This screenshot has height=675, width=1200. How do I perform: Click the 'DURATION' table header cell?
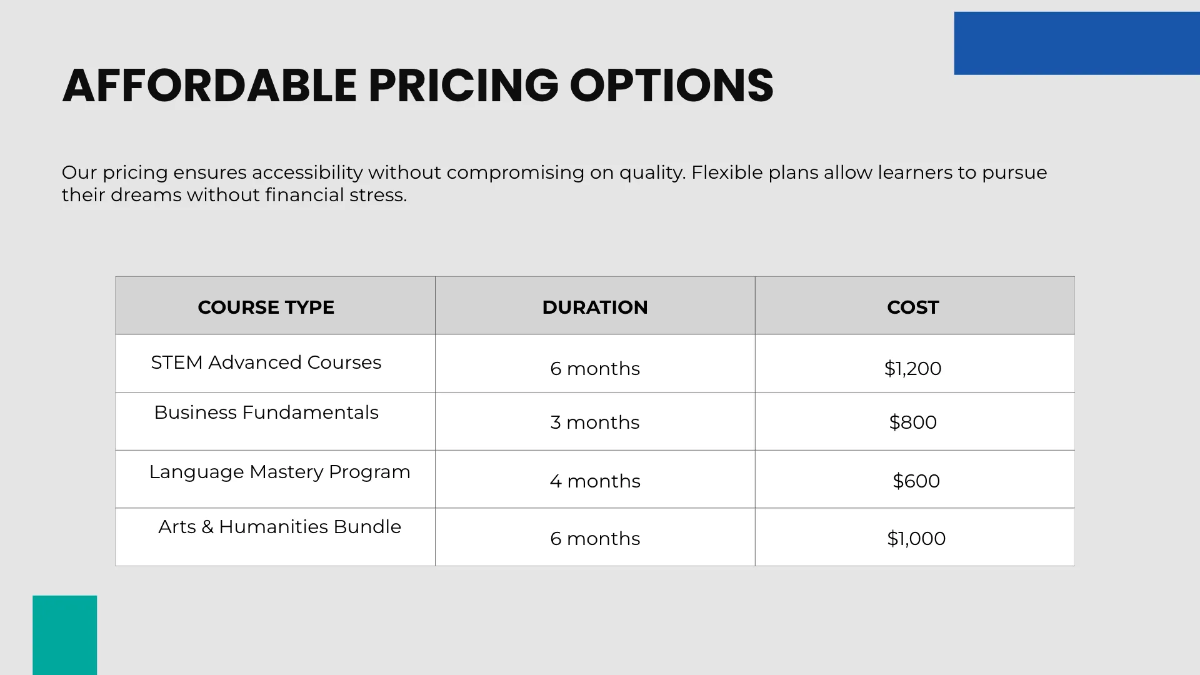595,307
